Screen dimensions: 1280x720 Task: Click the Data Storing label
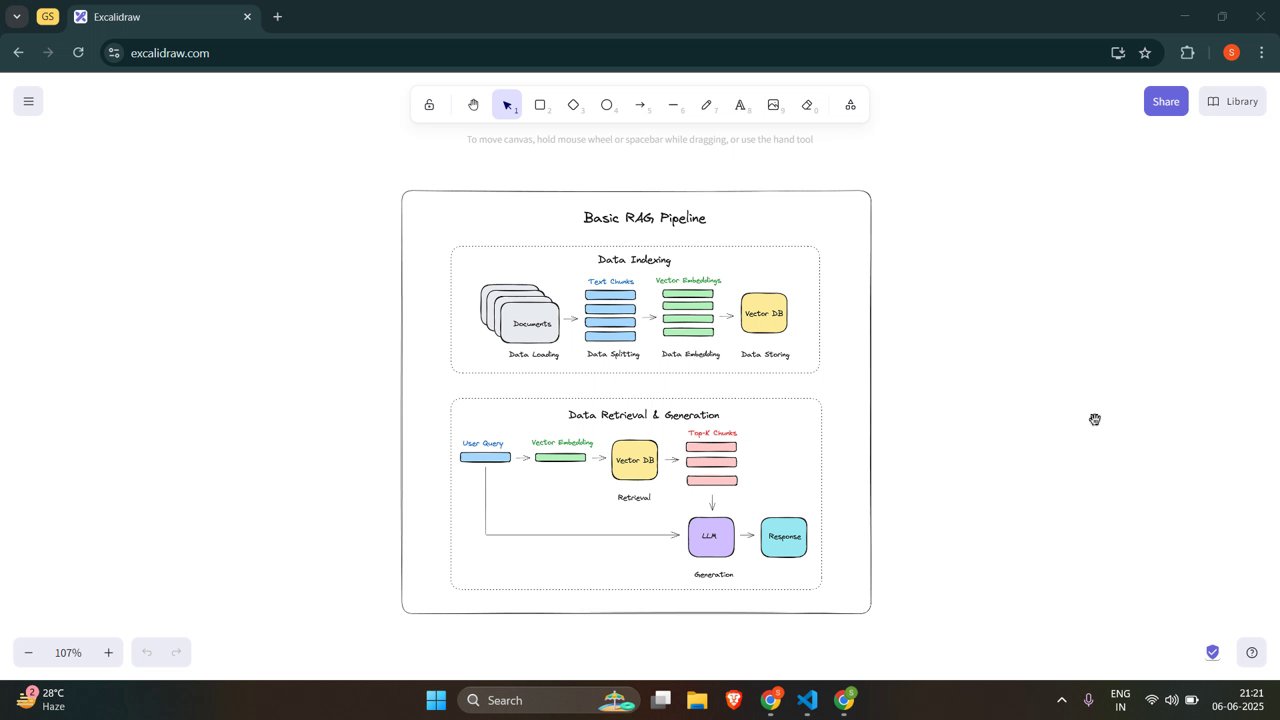point(765,355)
